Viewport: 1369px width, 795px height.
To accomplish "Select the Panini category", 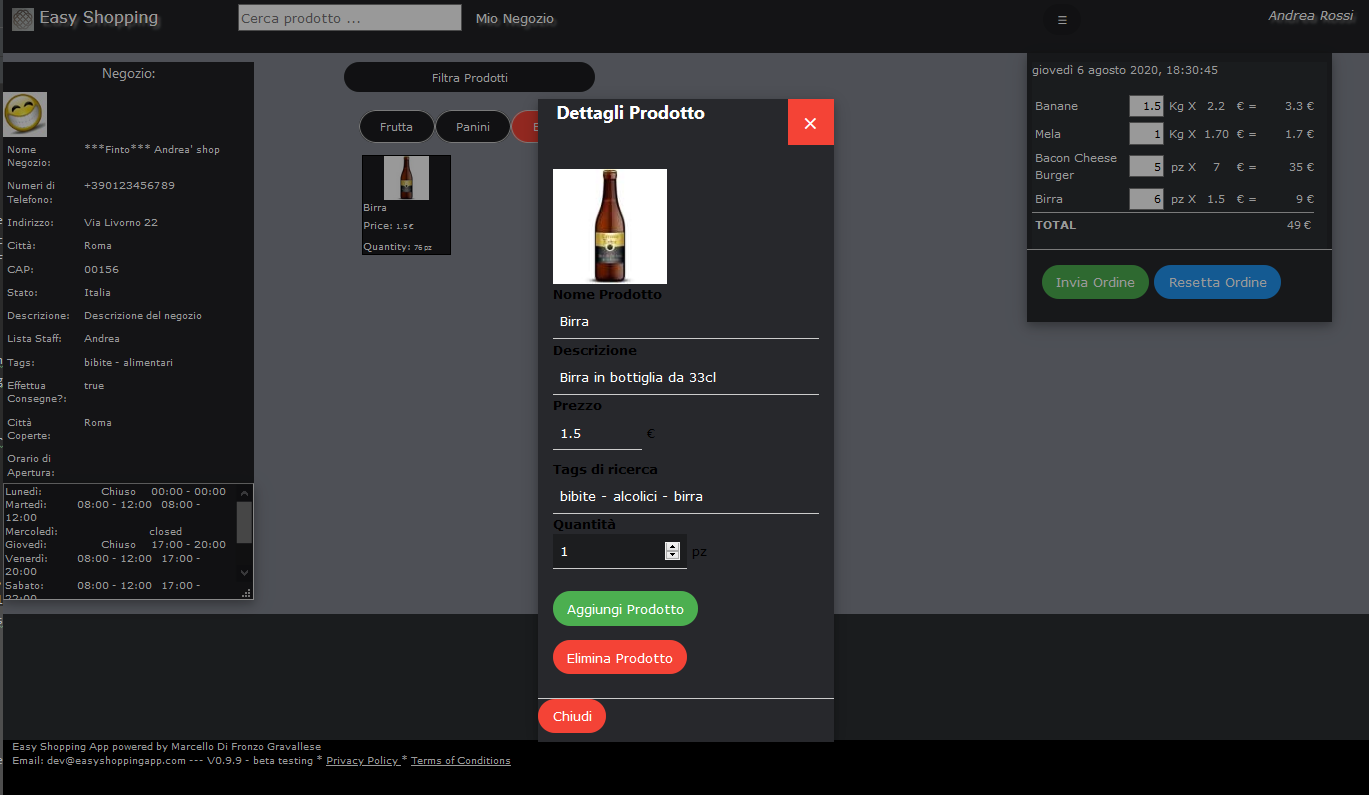I will coord(473,127).
